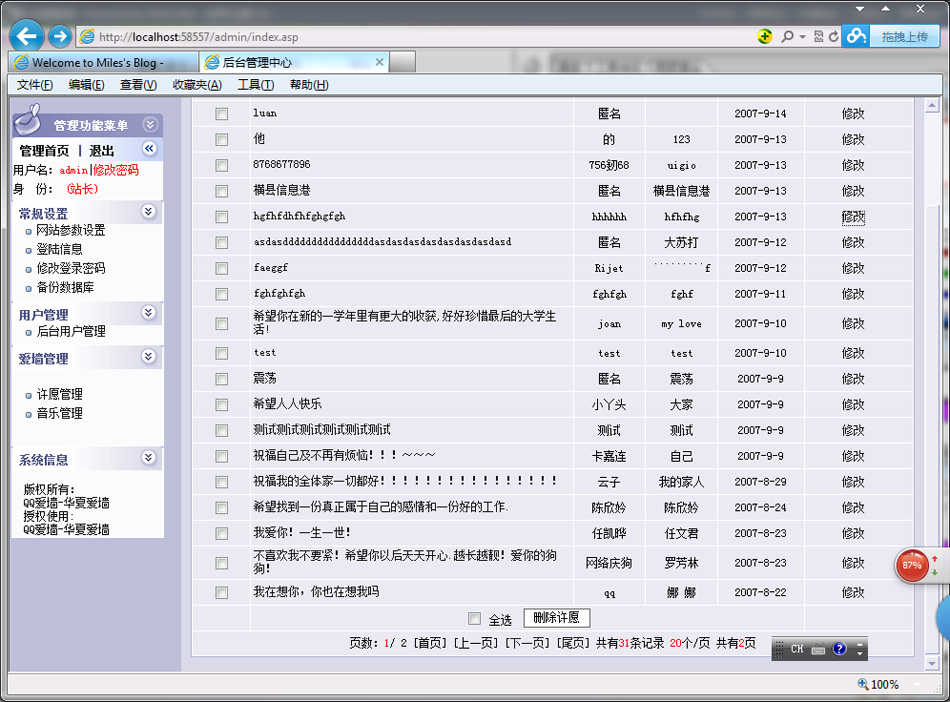Image resolution: width=950 pixels, height=702 pixels.
Task: Collapse the 管理功能菜单 panel chevron
Action: 150,125
